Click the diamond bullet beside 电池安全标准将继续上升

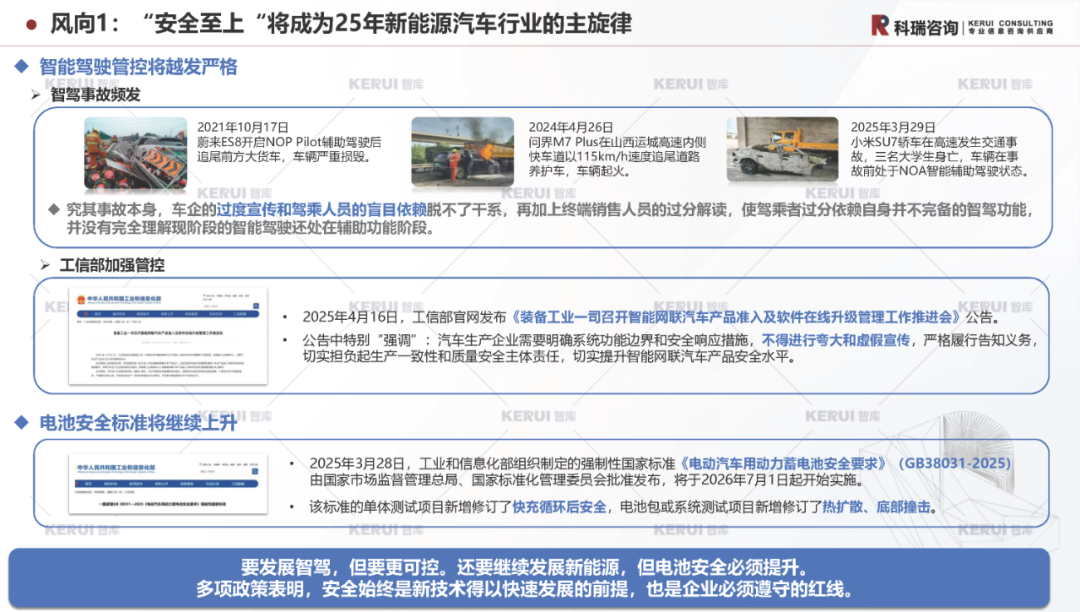[x=22, y=422]
